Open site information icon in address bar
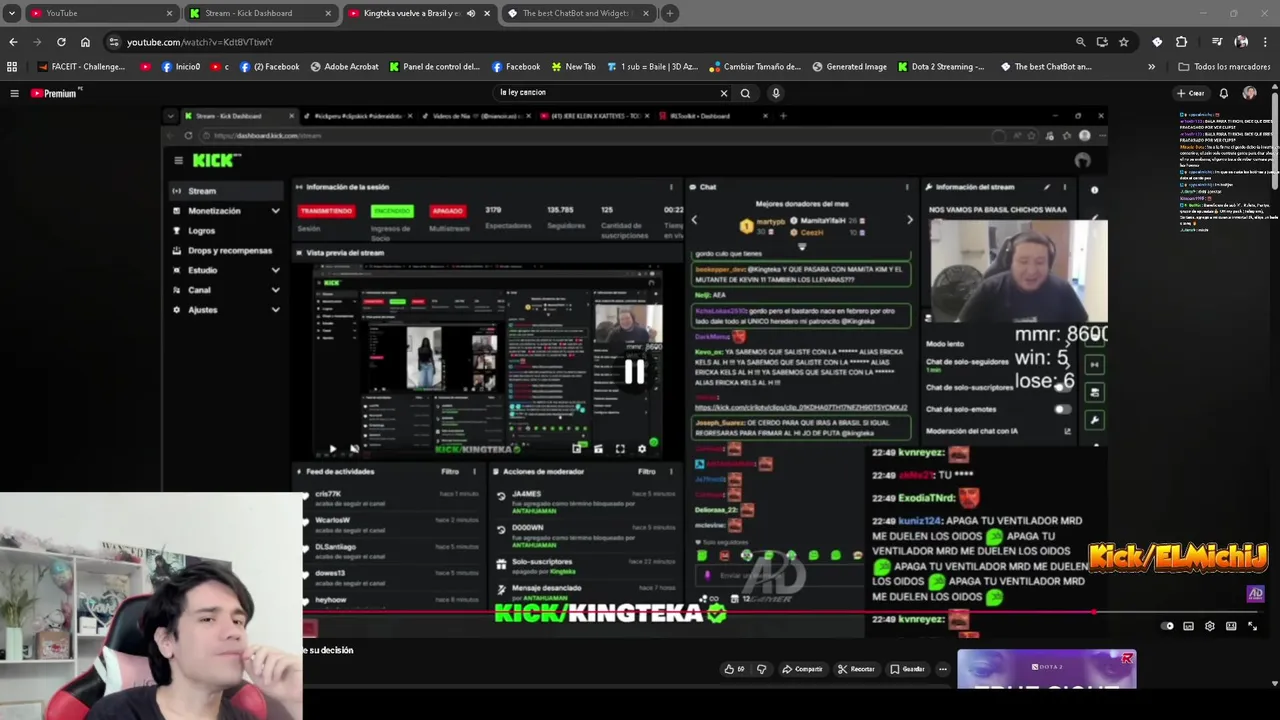This screenshot has height=720, width=1280. [114, 42]
